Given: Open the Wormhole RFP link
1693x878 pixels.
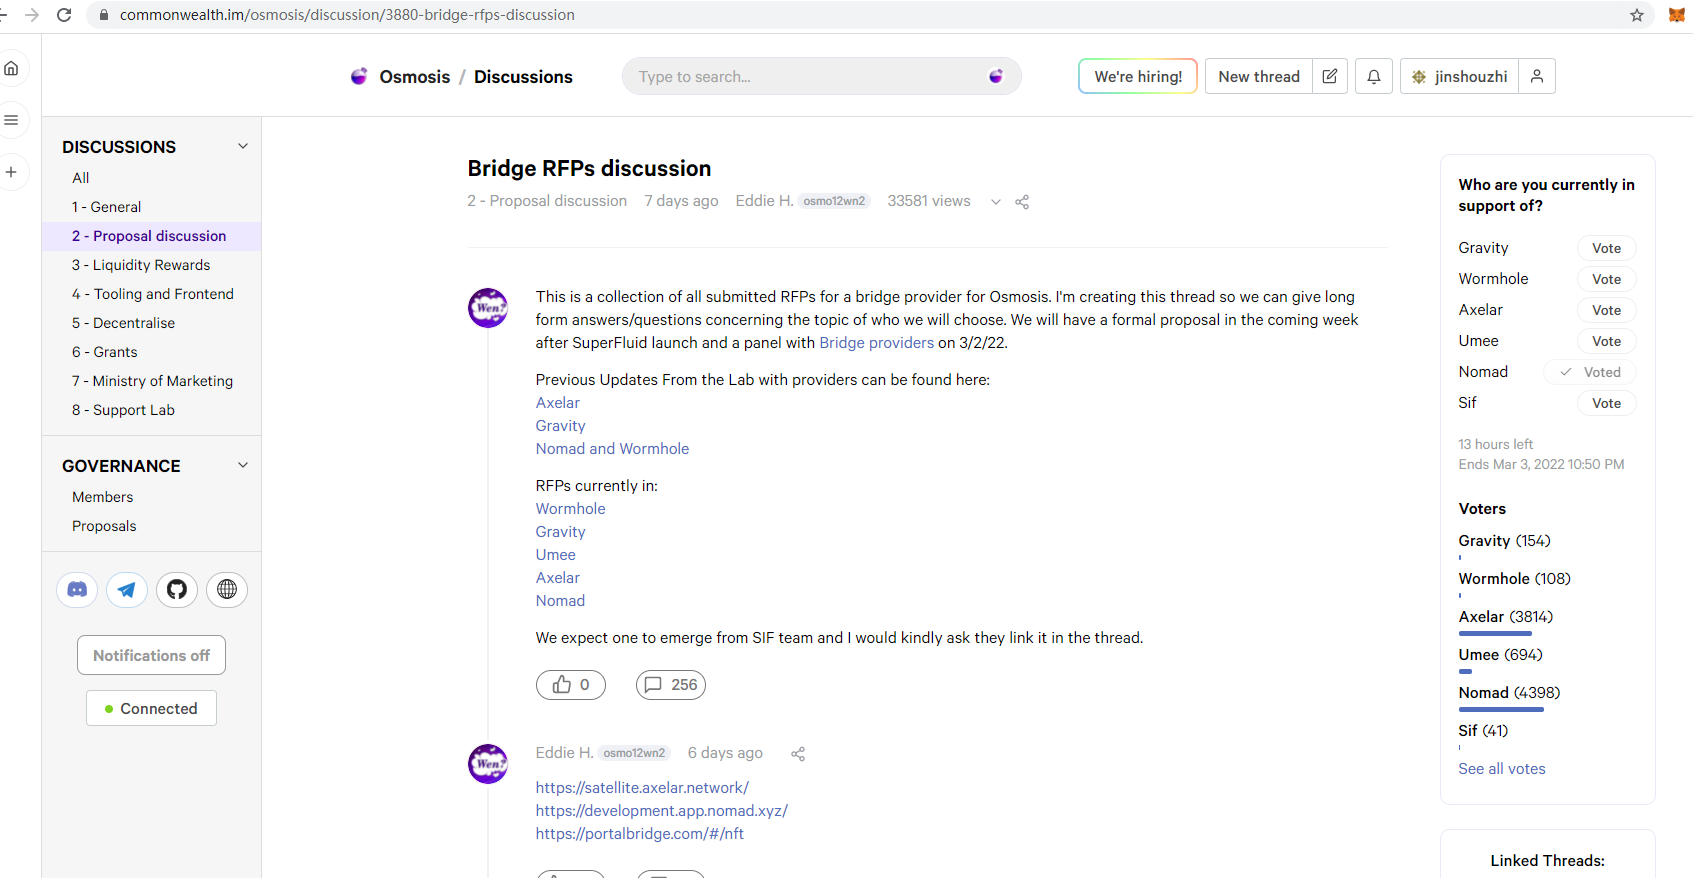Looking at the screenshot, I should [570, 509].
